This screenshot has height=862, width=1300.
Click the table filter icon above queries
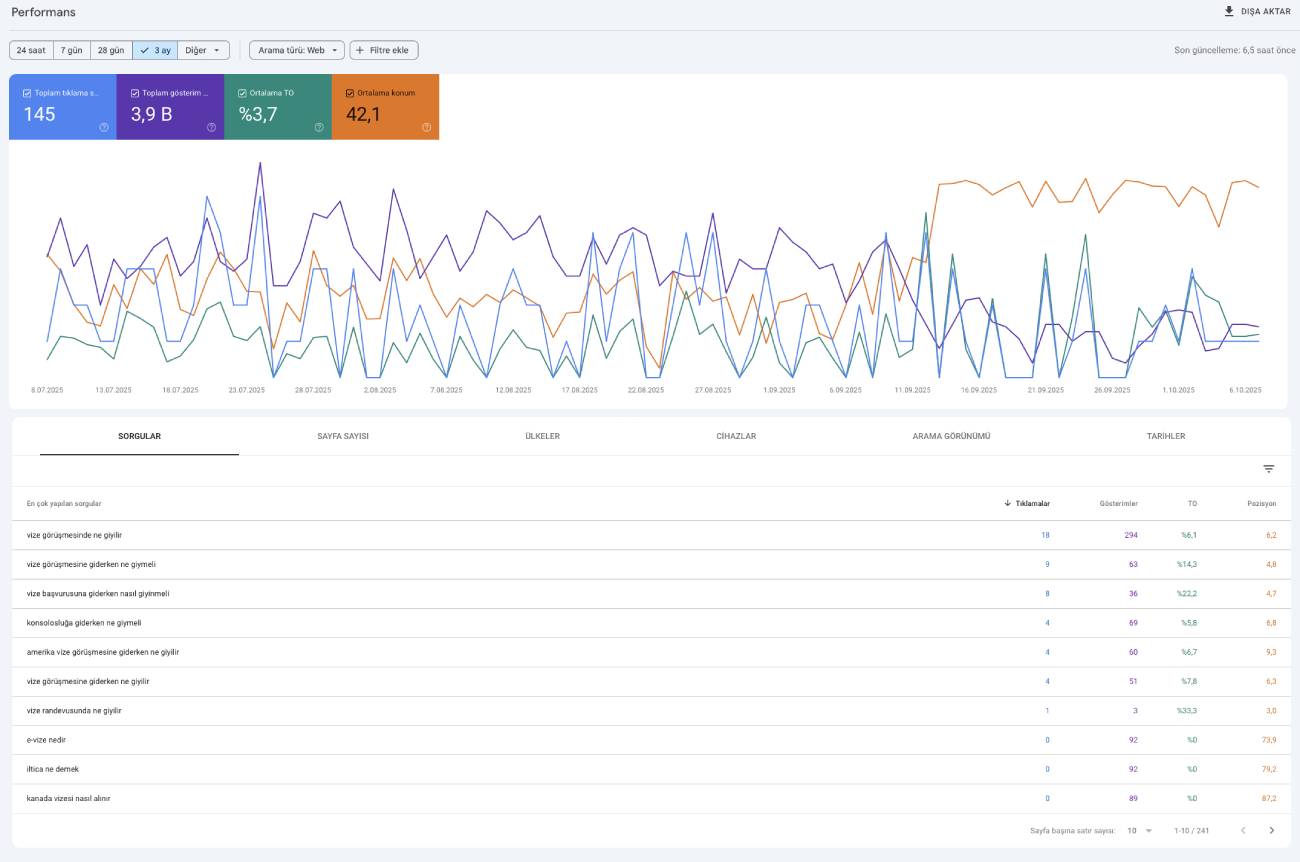[1269, 469]
